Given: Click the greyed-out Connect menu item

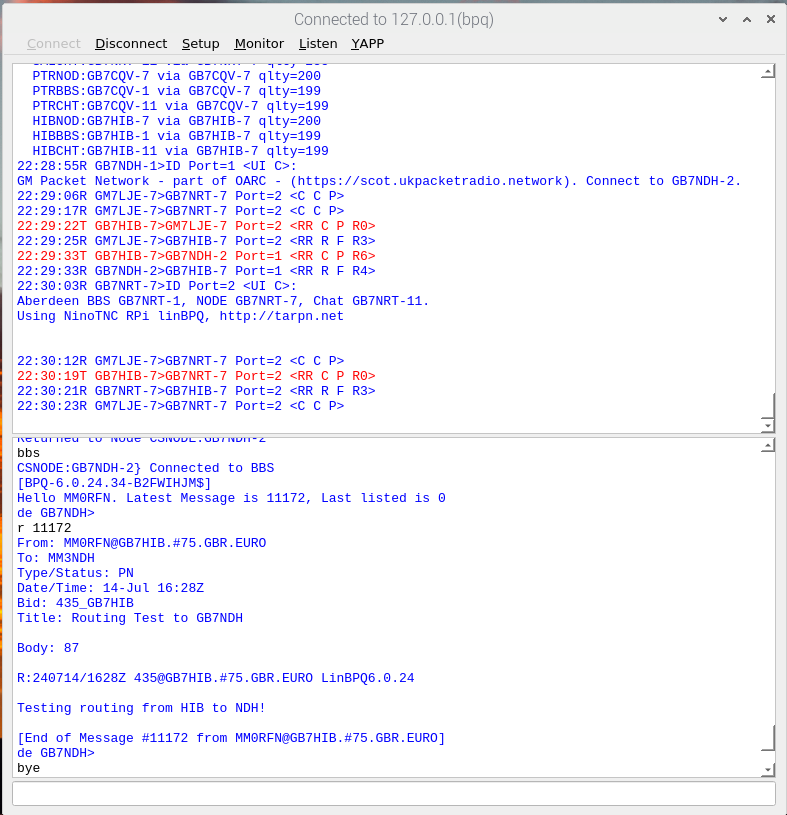Looking at the screenshot, I should (54, 43).
